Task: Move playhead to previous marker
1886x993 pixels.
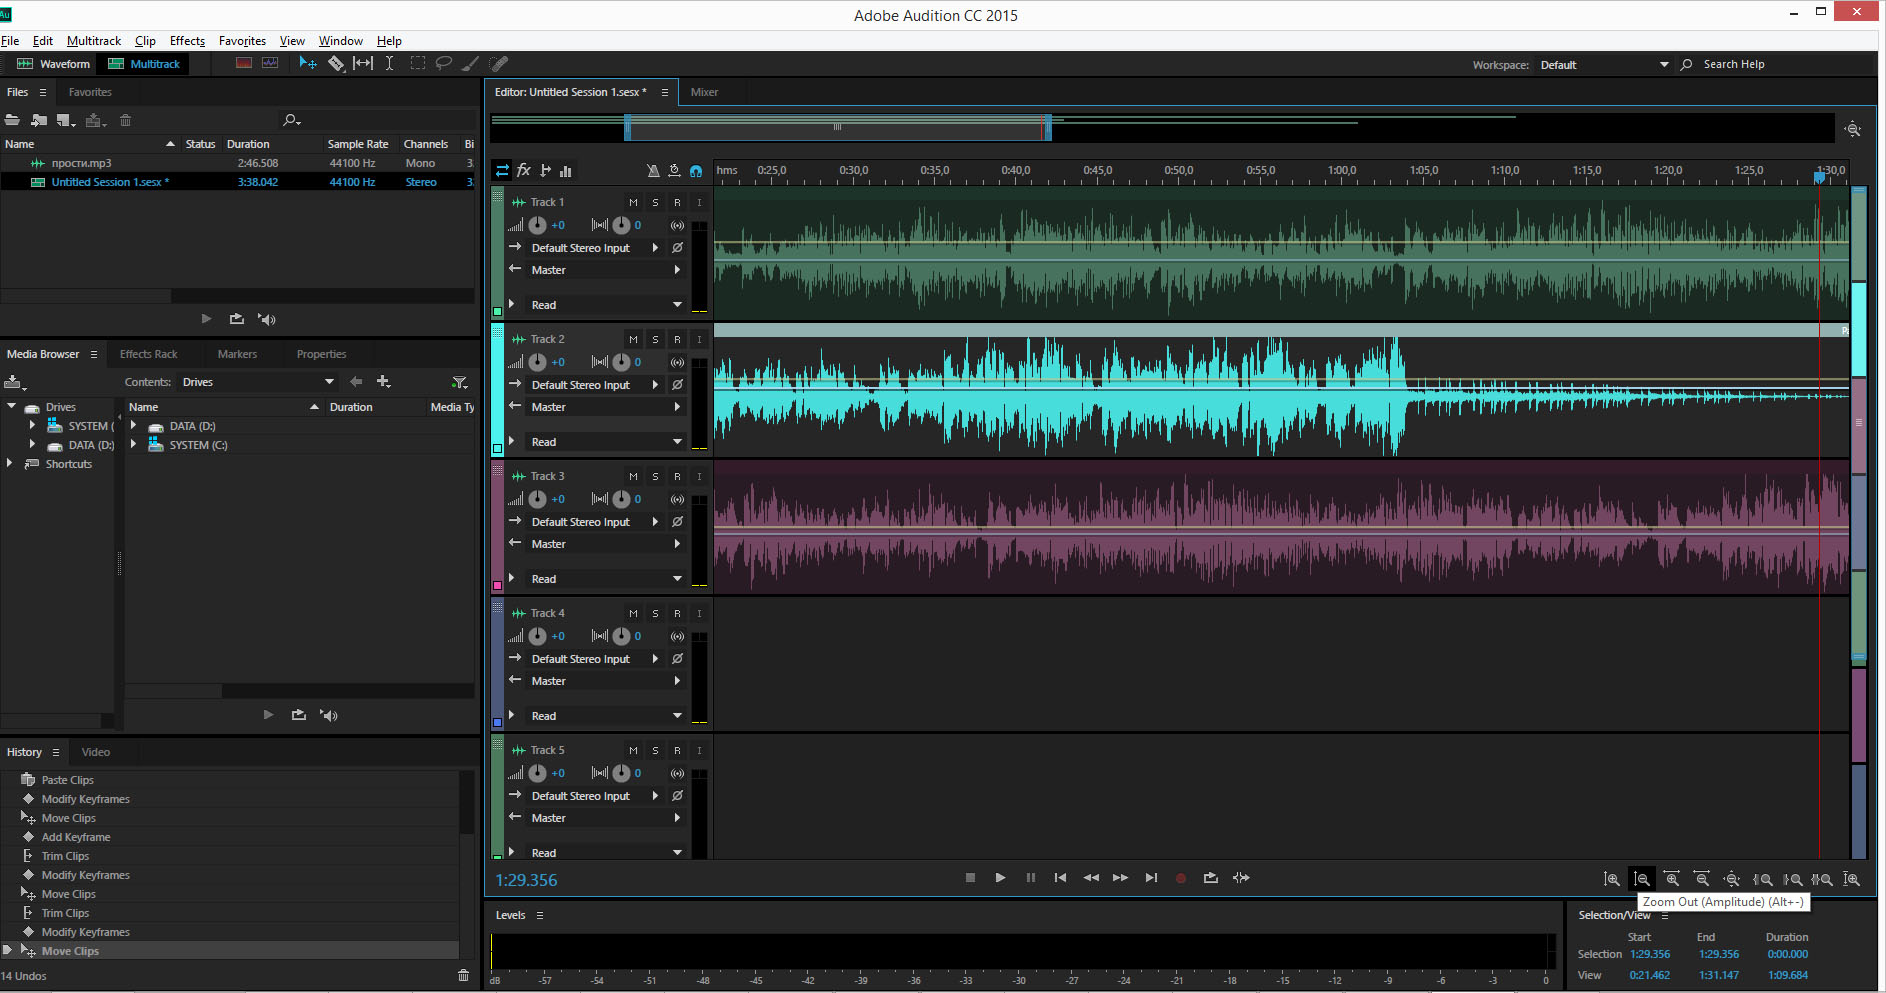Action: 1060,878
